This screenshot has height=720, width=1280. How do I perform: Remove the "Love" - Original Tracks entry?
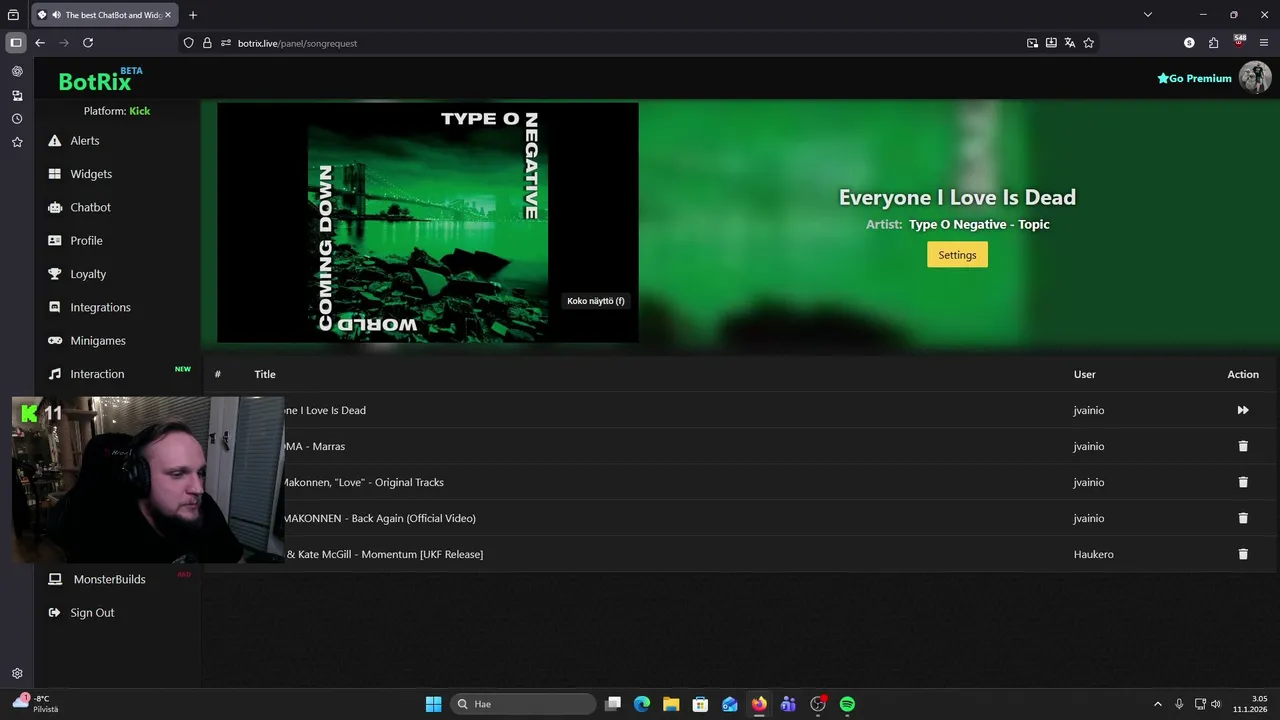[x=1243, y=482]
